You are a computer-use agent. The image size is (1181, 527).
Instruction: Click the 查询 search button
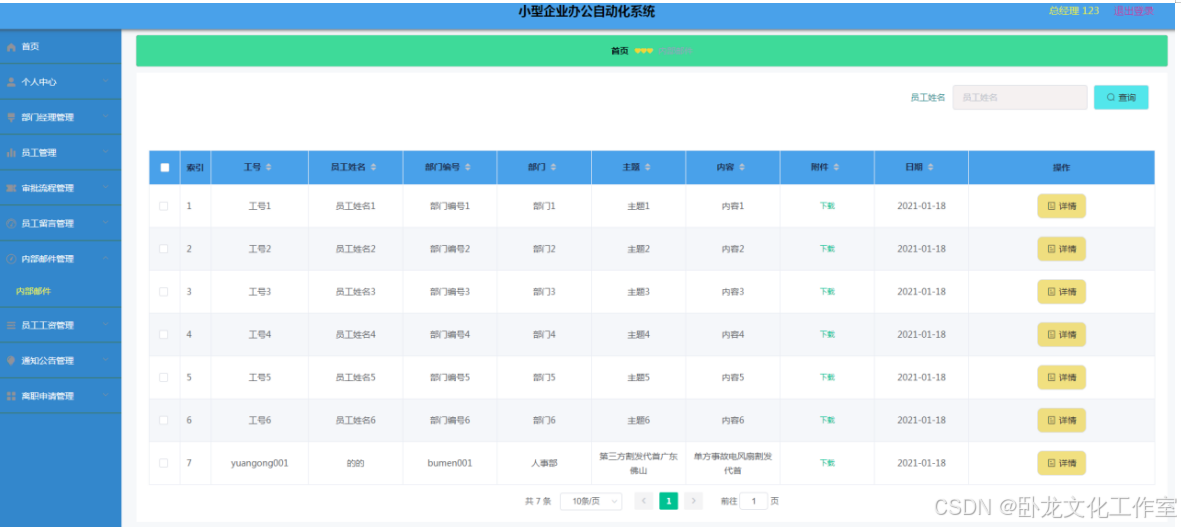(x=1121, y=98)
